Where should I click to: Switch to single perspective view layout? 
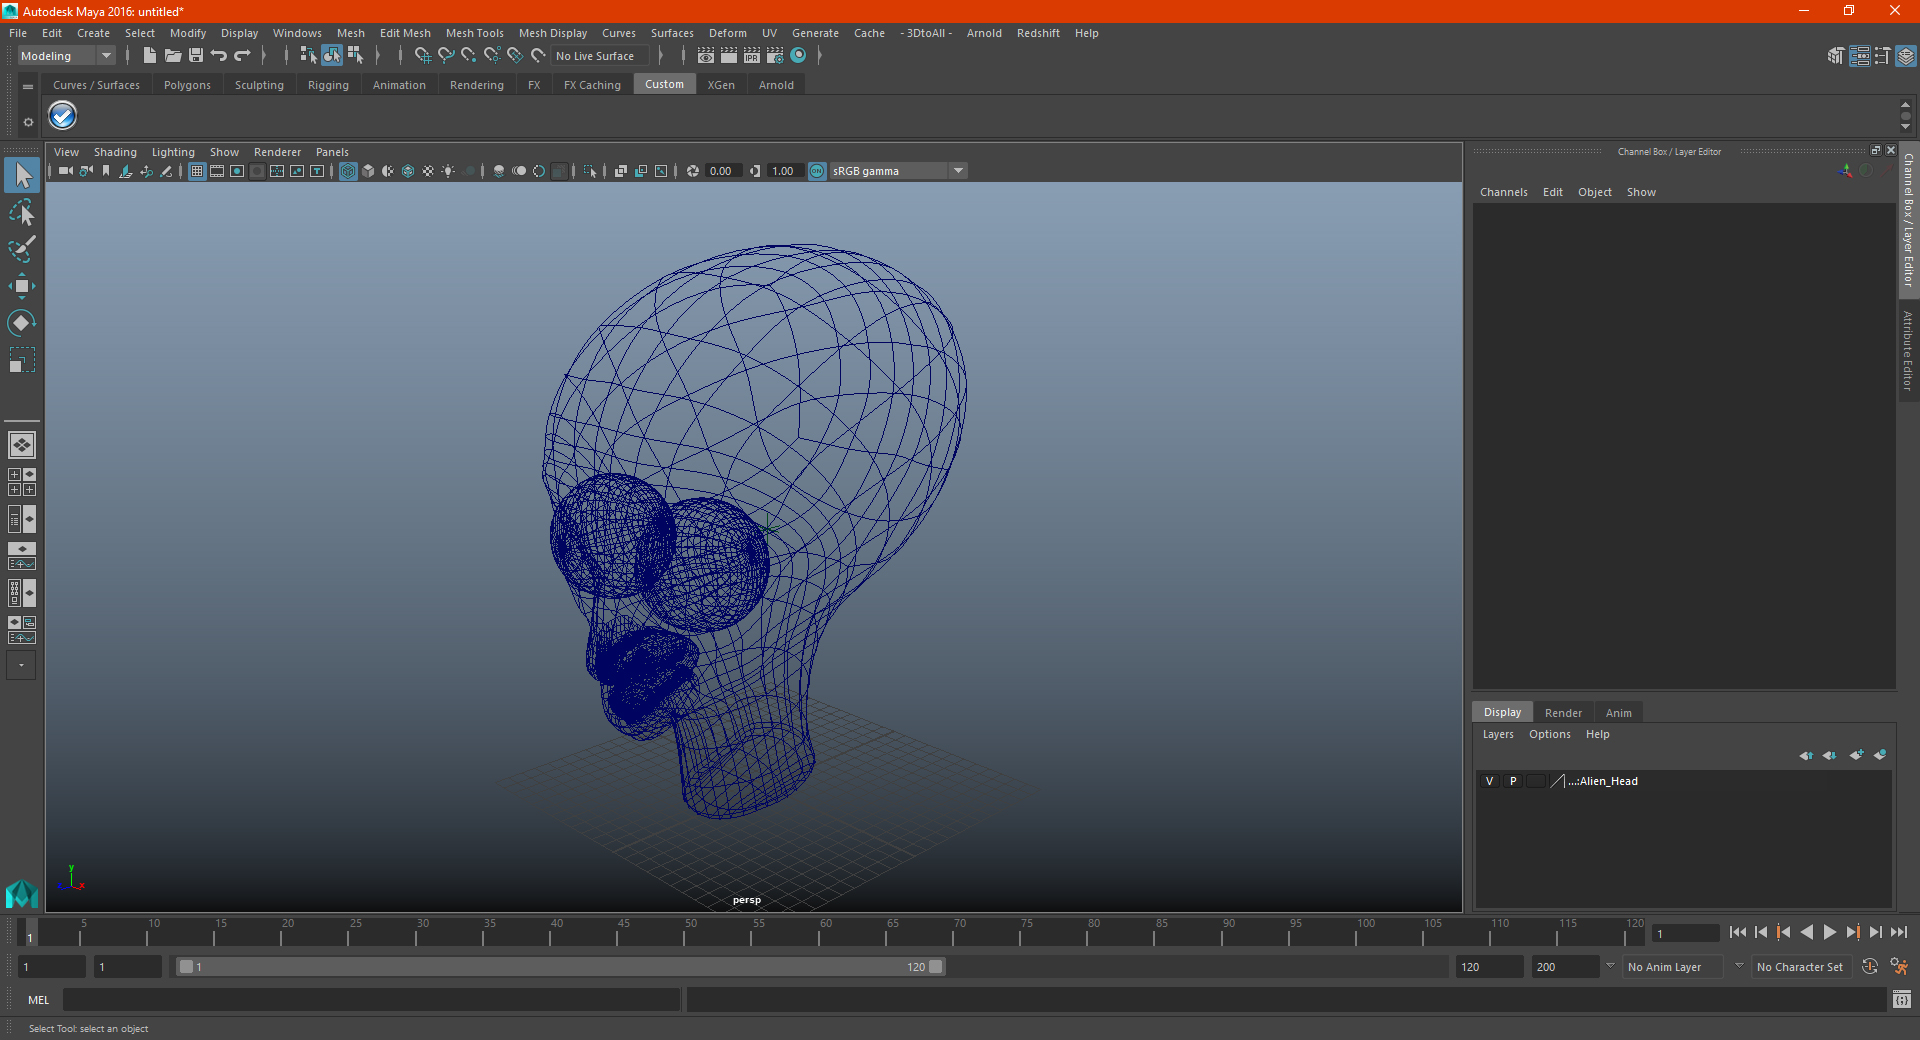click(22, 445)
